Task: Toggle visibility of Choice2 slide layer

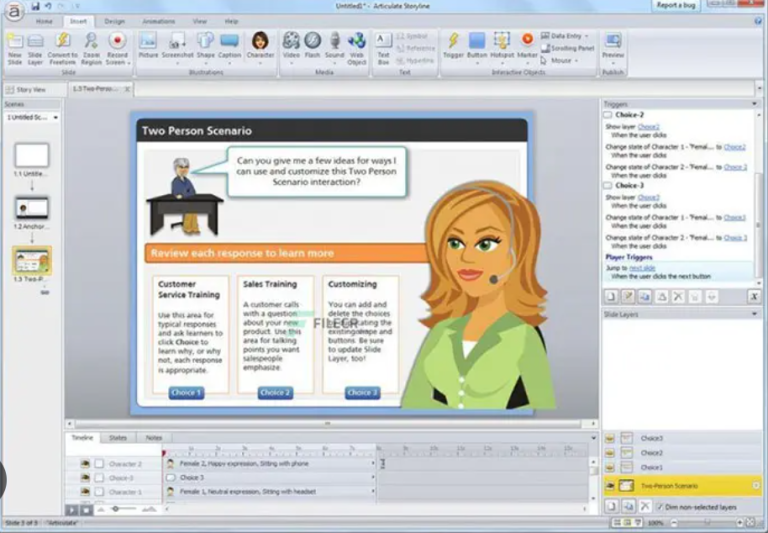Action: (609, 453)
